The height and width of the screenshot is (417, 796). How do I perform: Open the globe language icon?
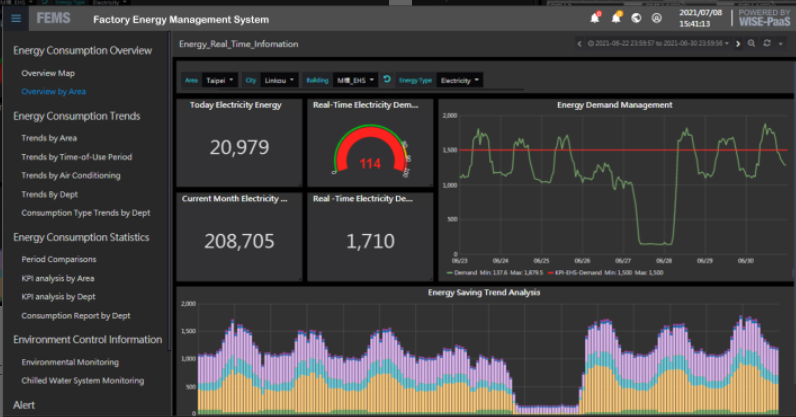pyautogui.click(x=636, y=18)
